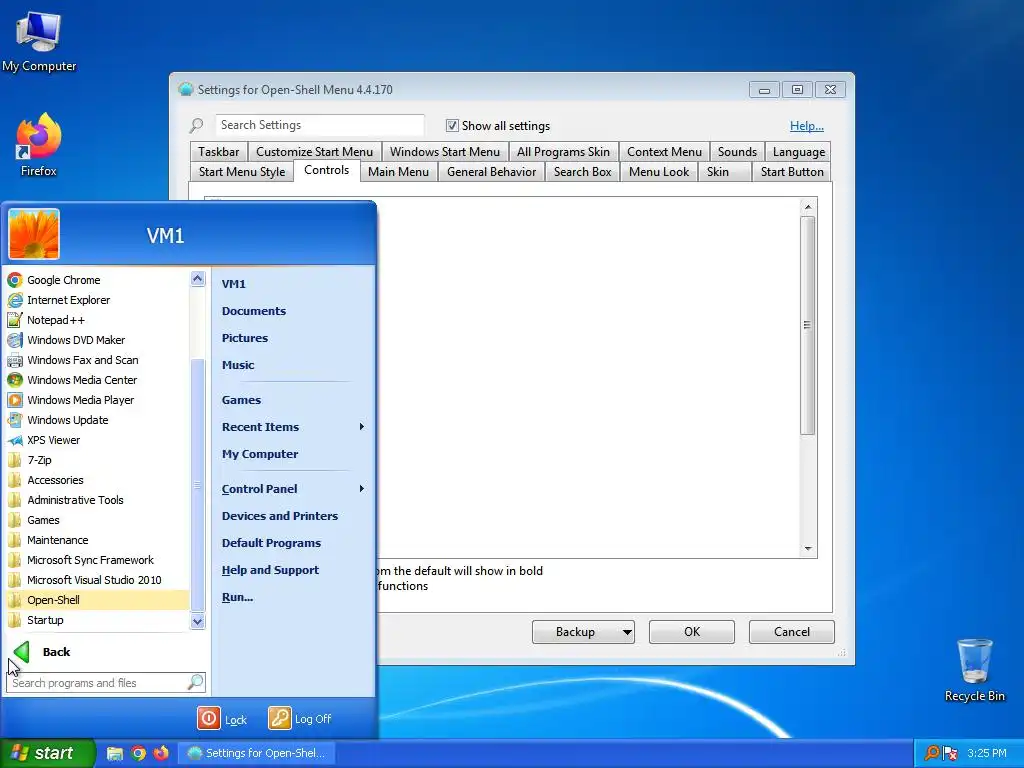Click the settings pane scroll-up arrow
Screen dimensions: 1024x768
click(808, 207)
